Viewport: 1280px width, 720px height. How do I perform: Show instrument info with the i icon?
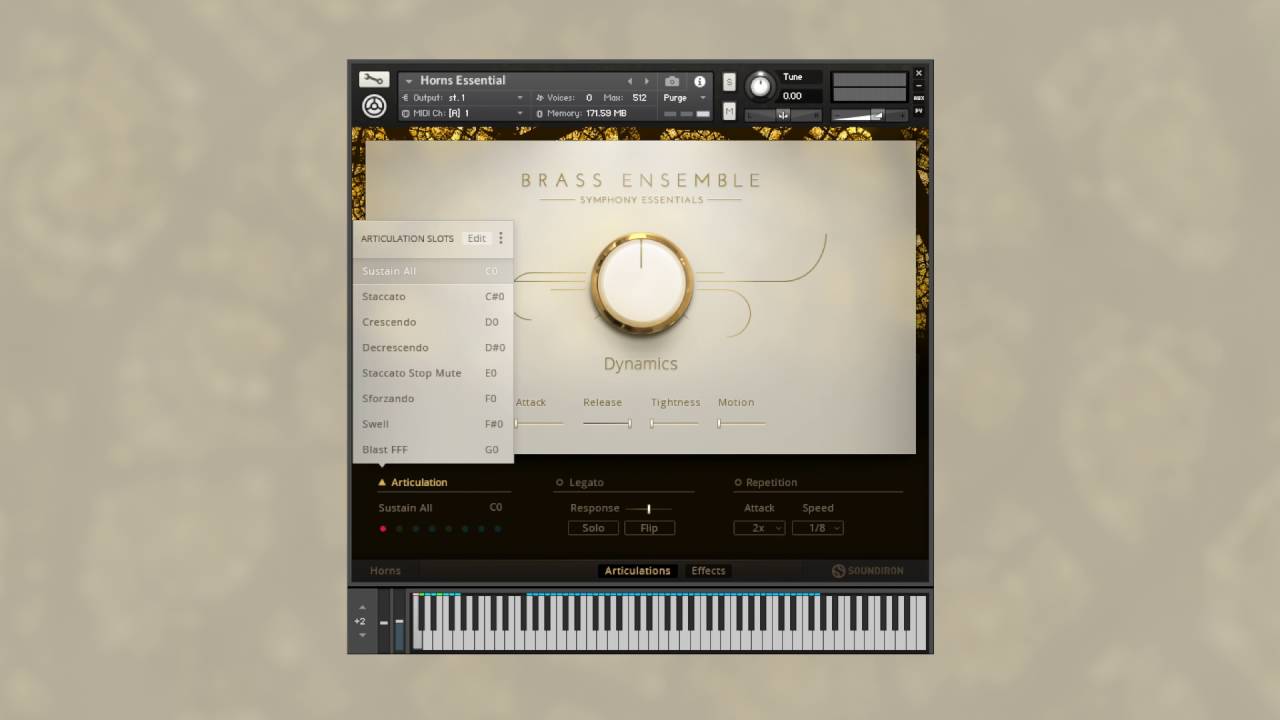tap(700, 81)
